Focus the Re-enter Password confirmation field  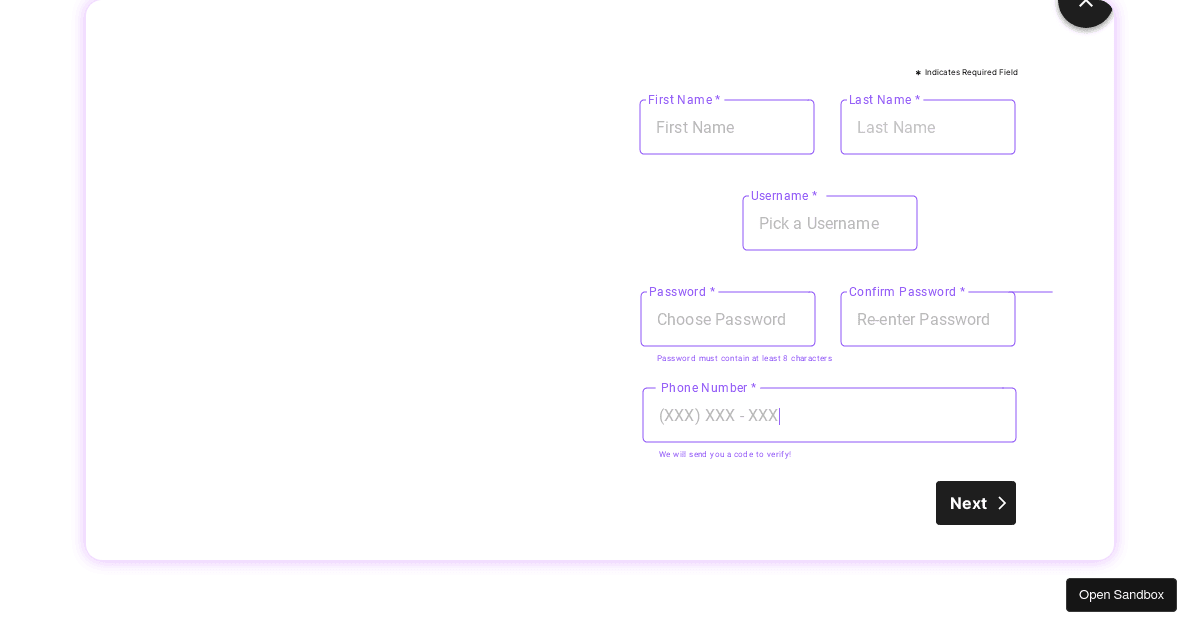tap(928, 319)
